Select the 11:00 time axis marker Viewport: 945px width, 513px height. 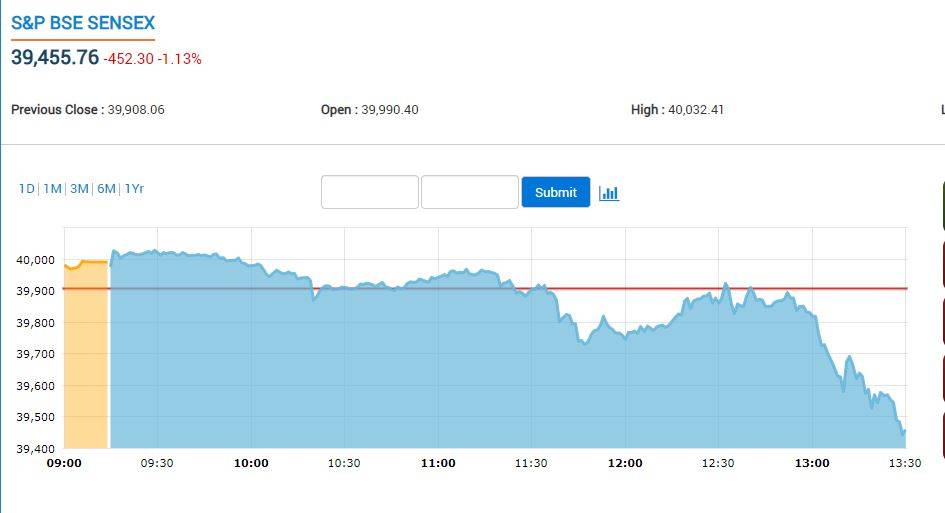click(438, 463)
